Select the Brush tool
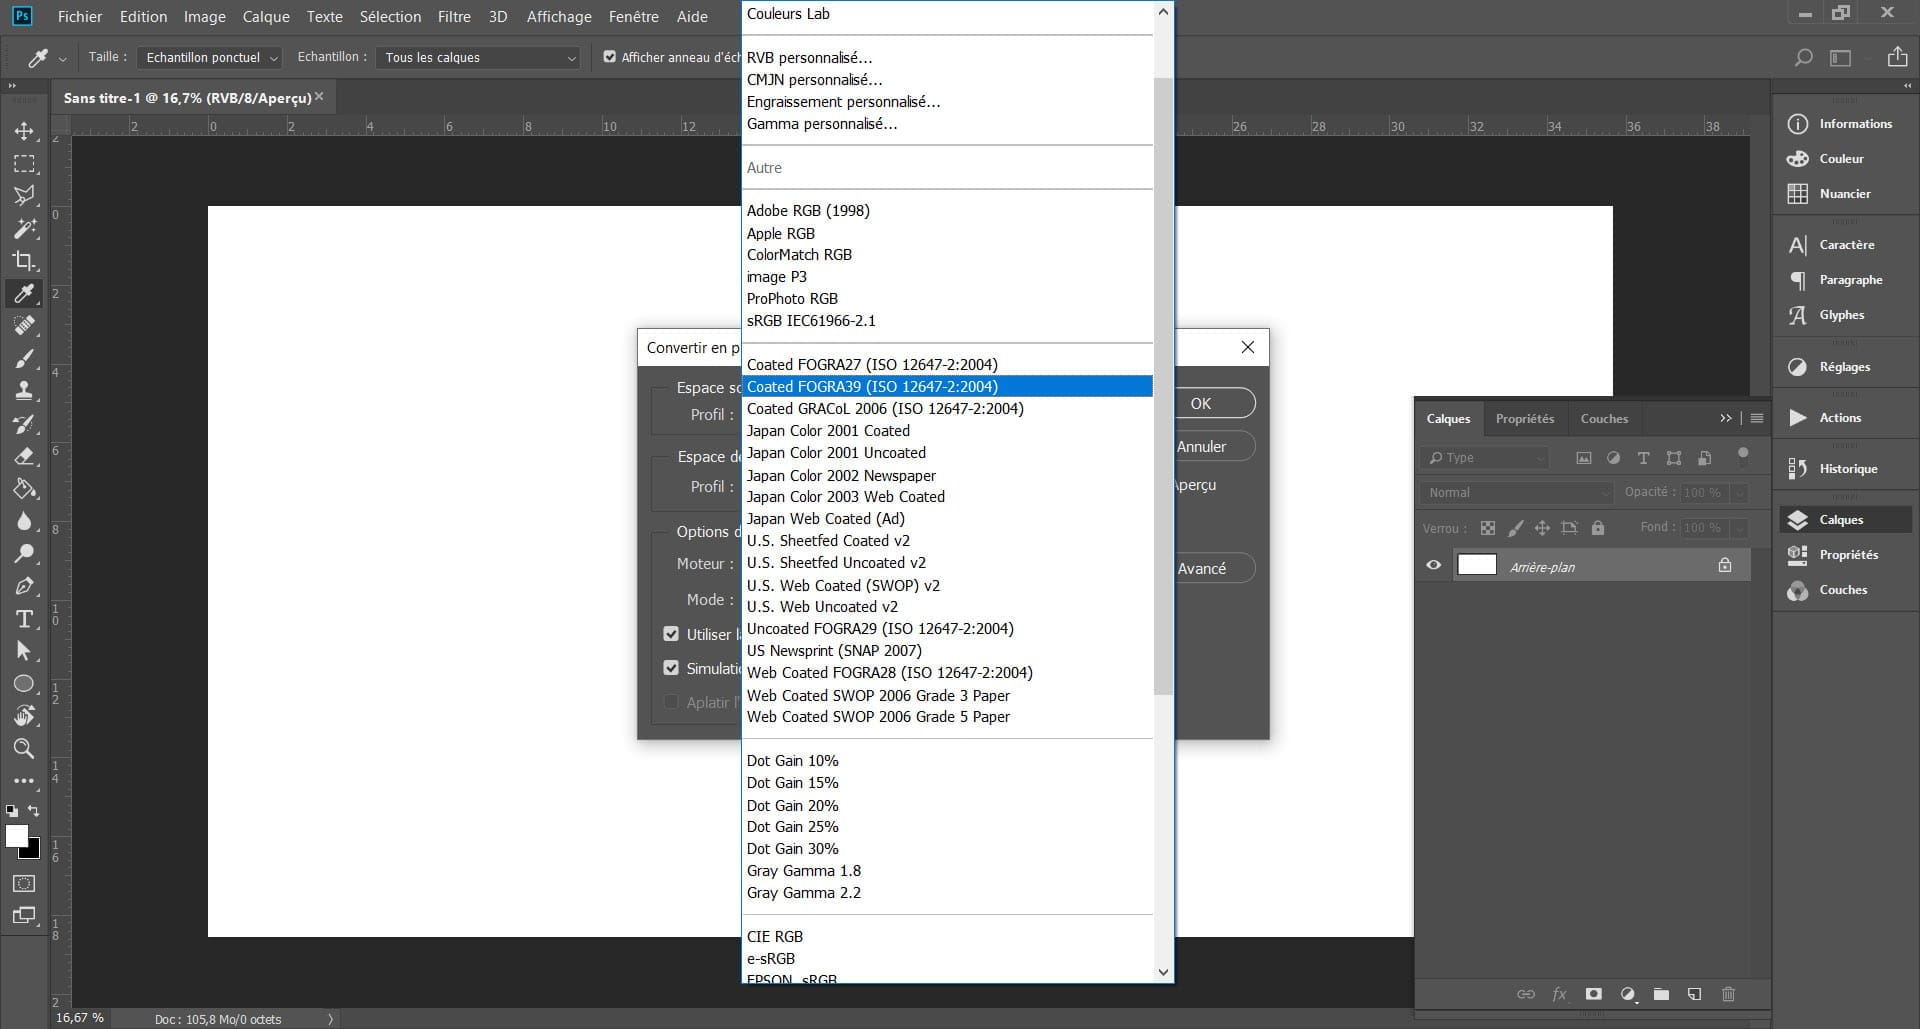The width and height of the screenshot is (1920, 1029). pyautogui.click(x=24, y=358)
